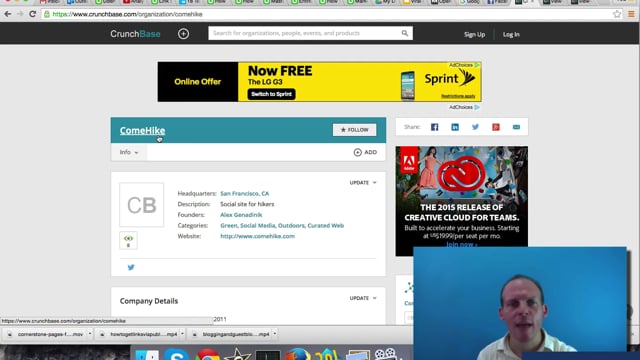Select the Green category link
The width and height of the screenshot is (640, 360).
pyautogui.click(x=229, y=225)
